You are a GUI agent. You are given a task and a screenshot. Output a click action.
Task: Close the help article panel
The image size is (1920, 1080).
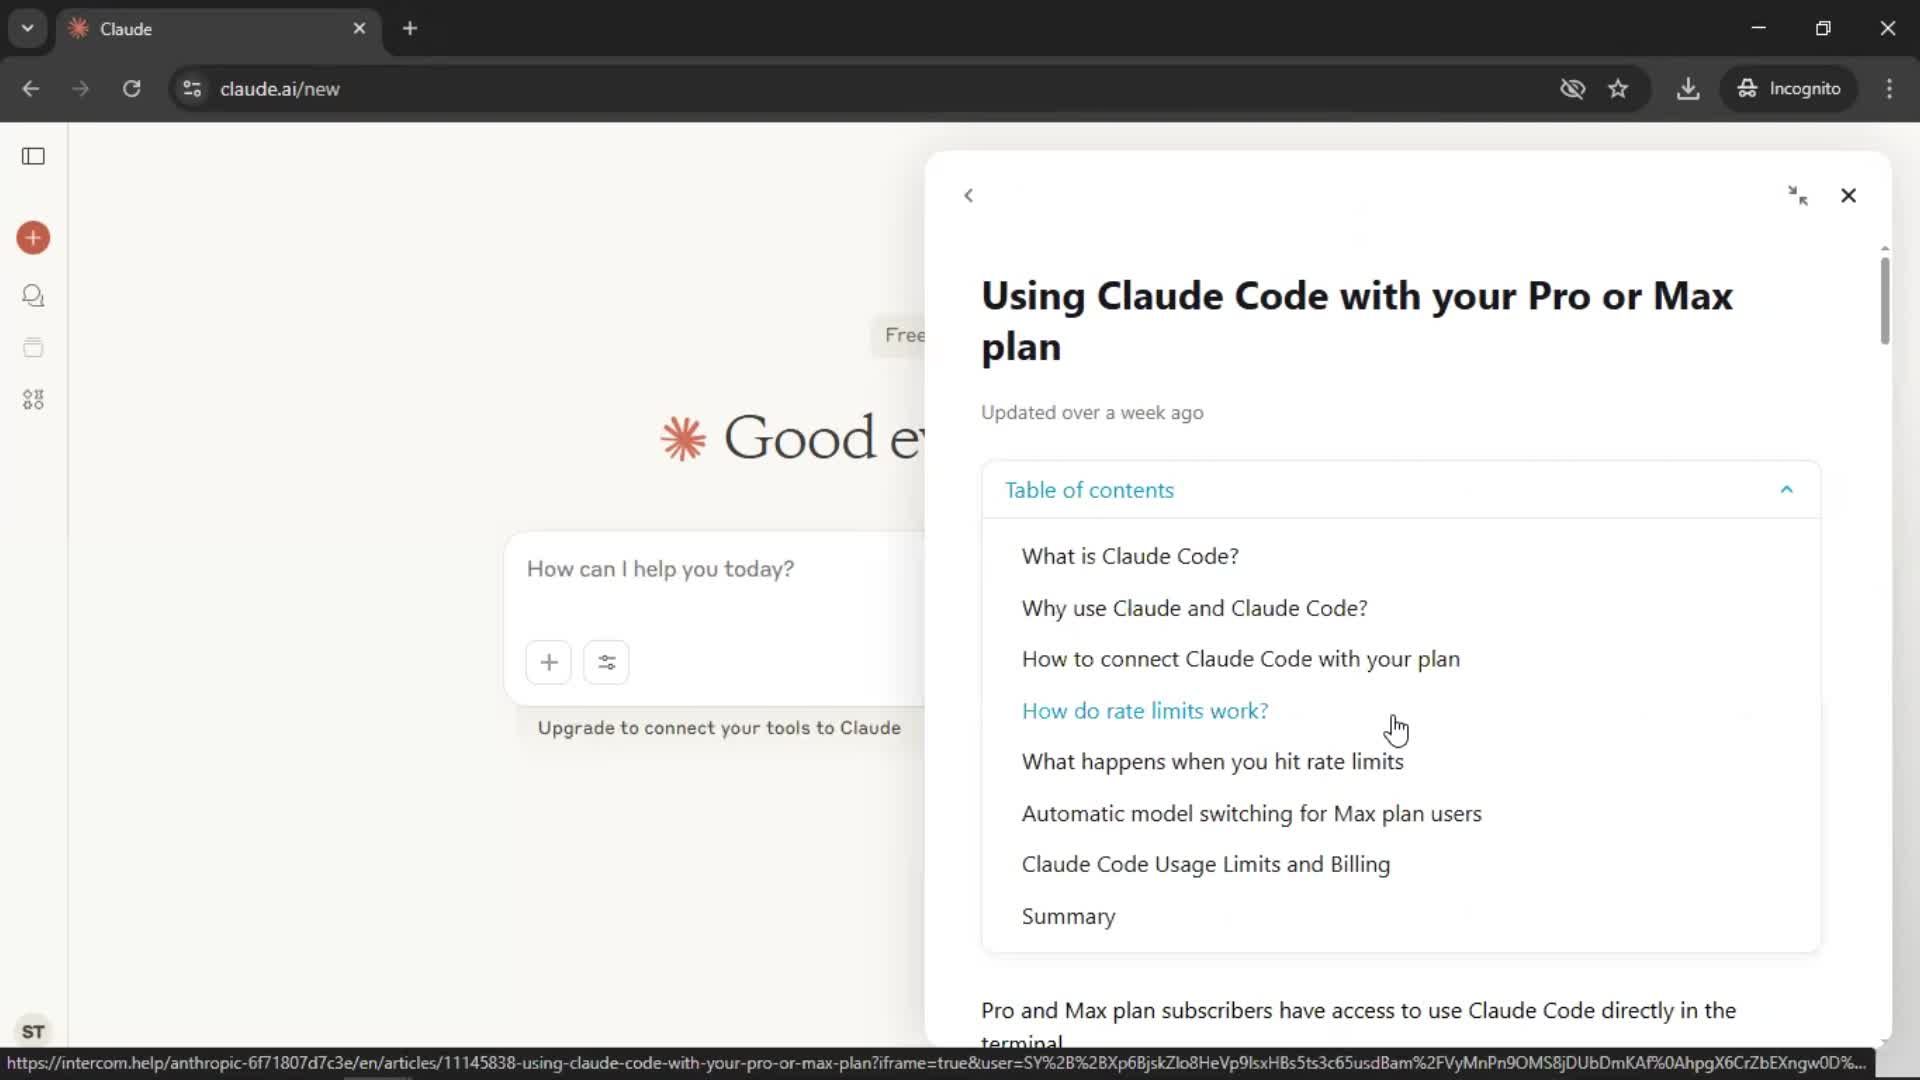(1848, 196)
